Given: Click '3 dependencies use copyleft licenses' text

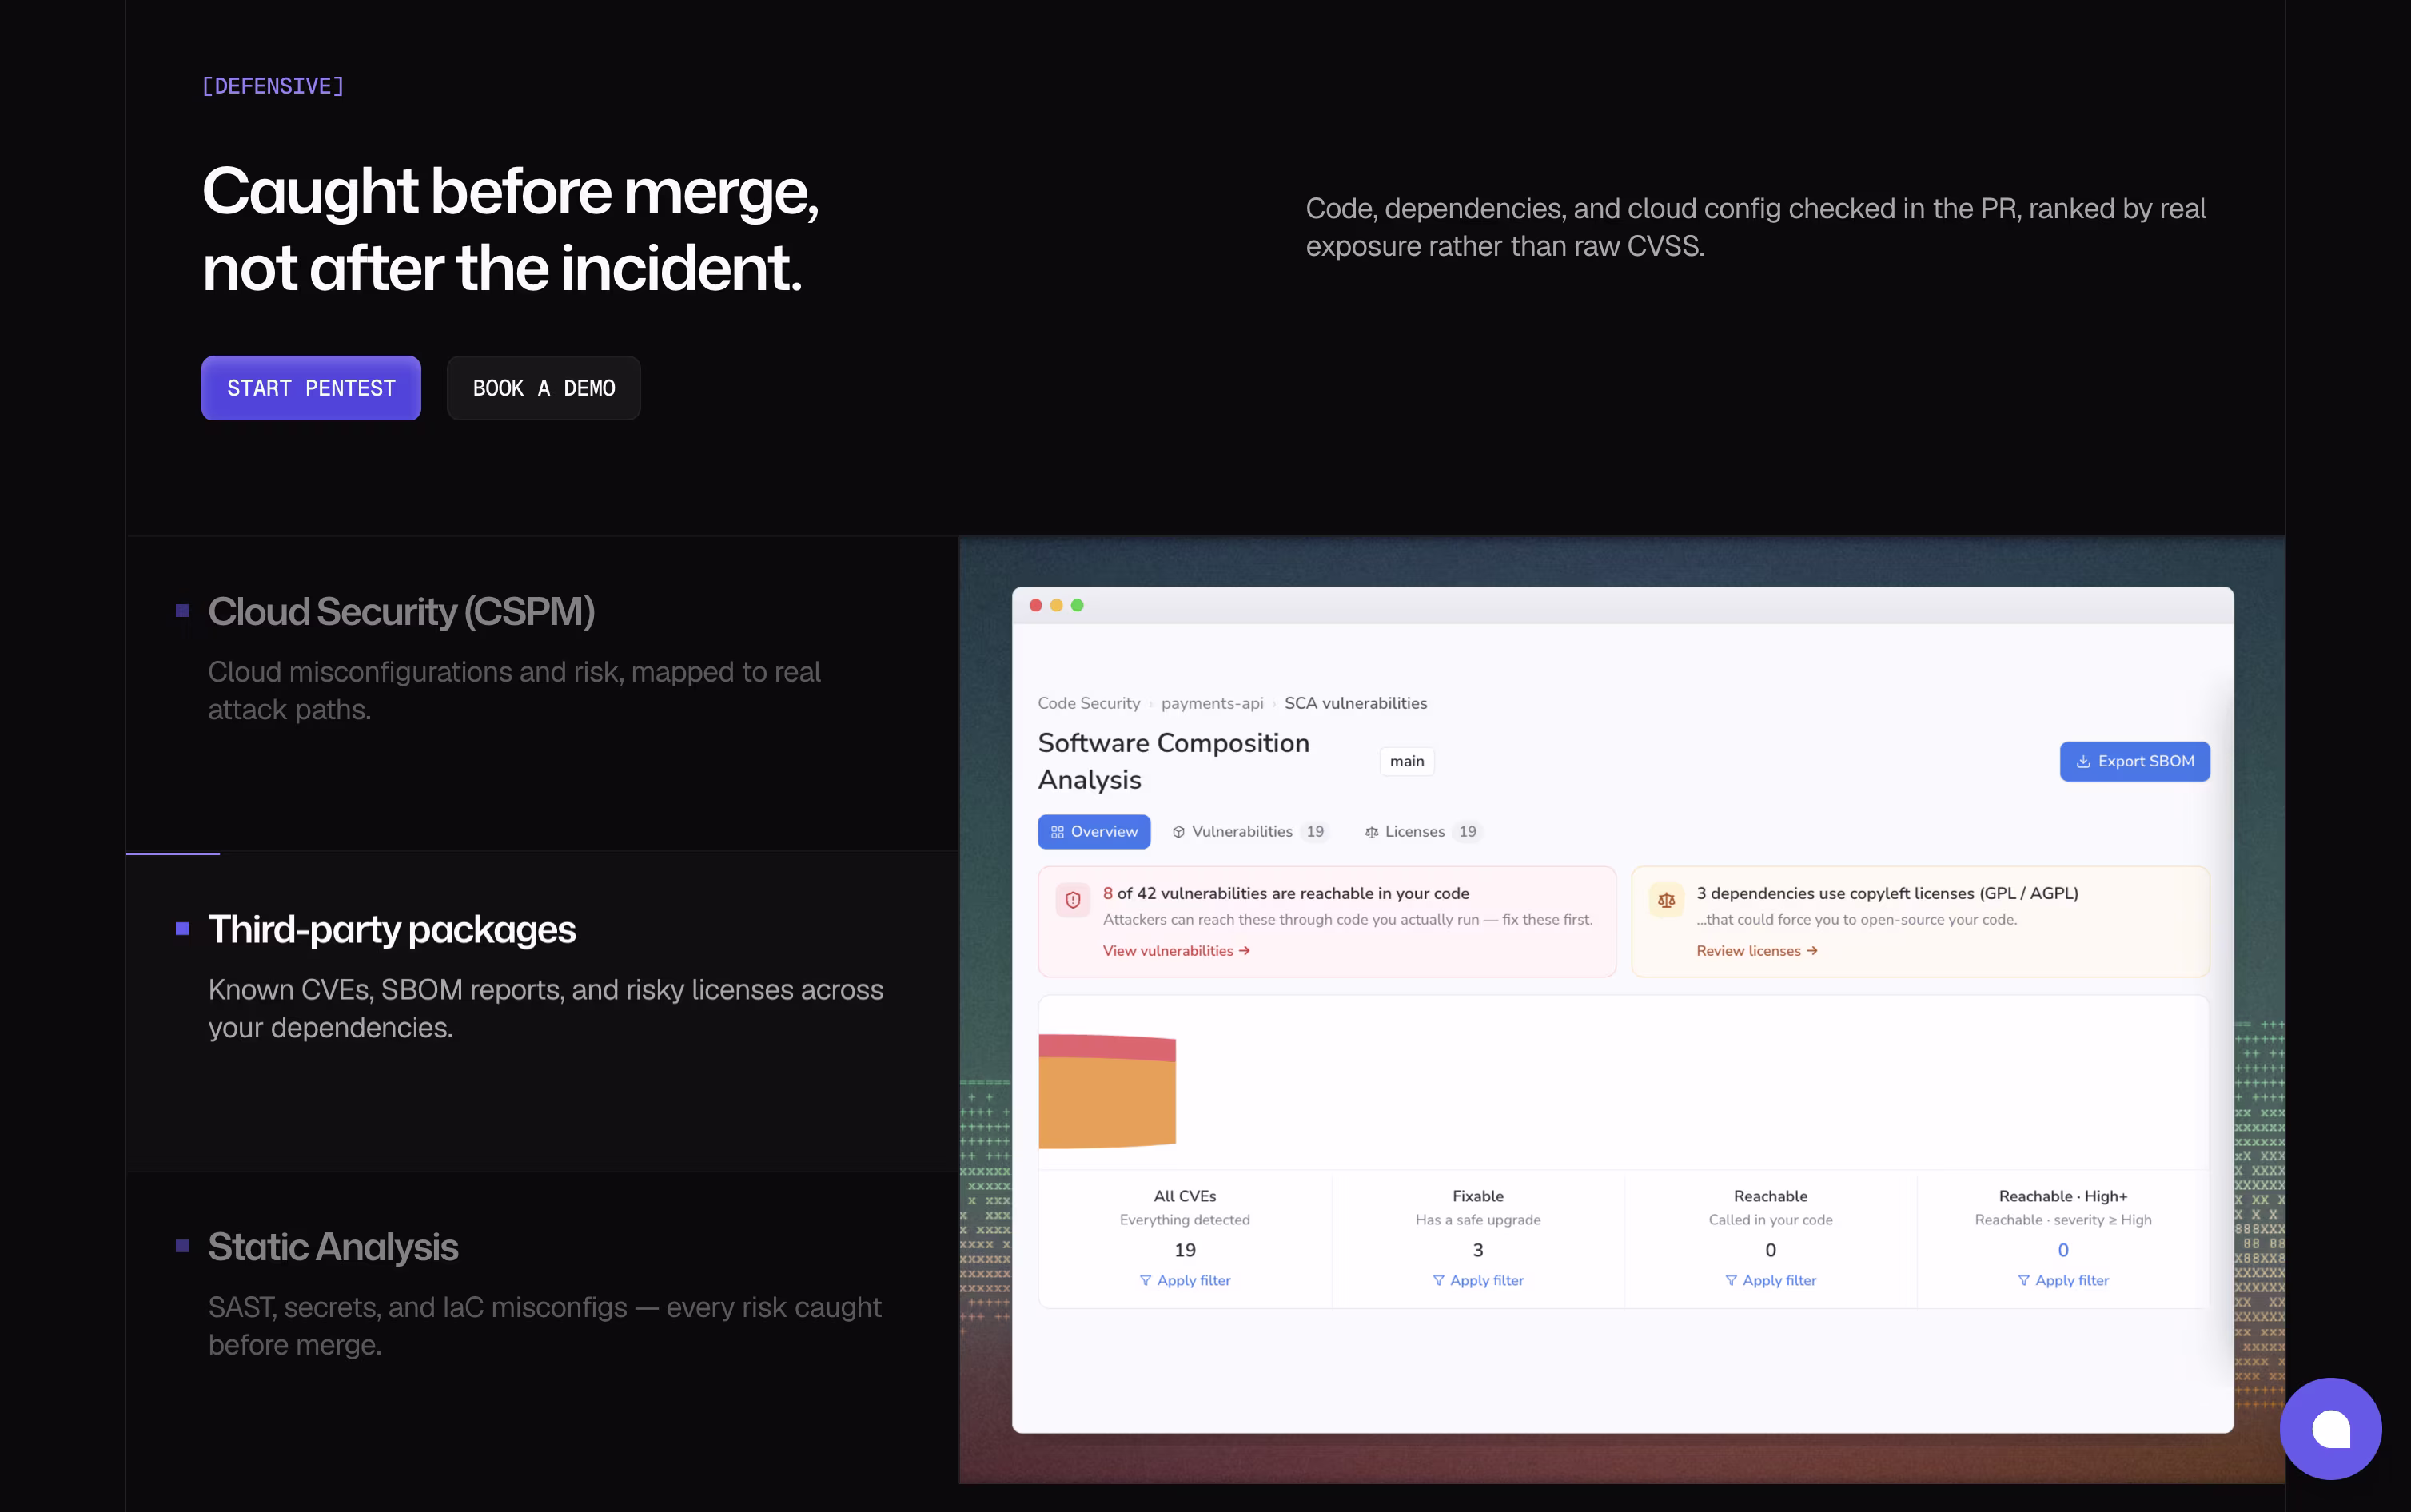Looking at the screenshot, I should tap(1887, 893).
